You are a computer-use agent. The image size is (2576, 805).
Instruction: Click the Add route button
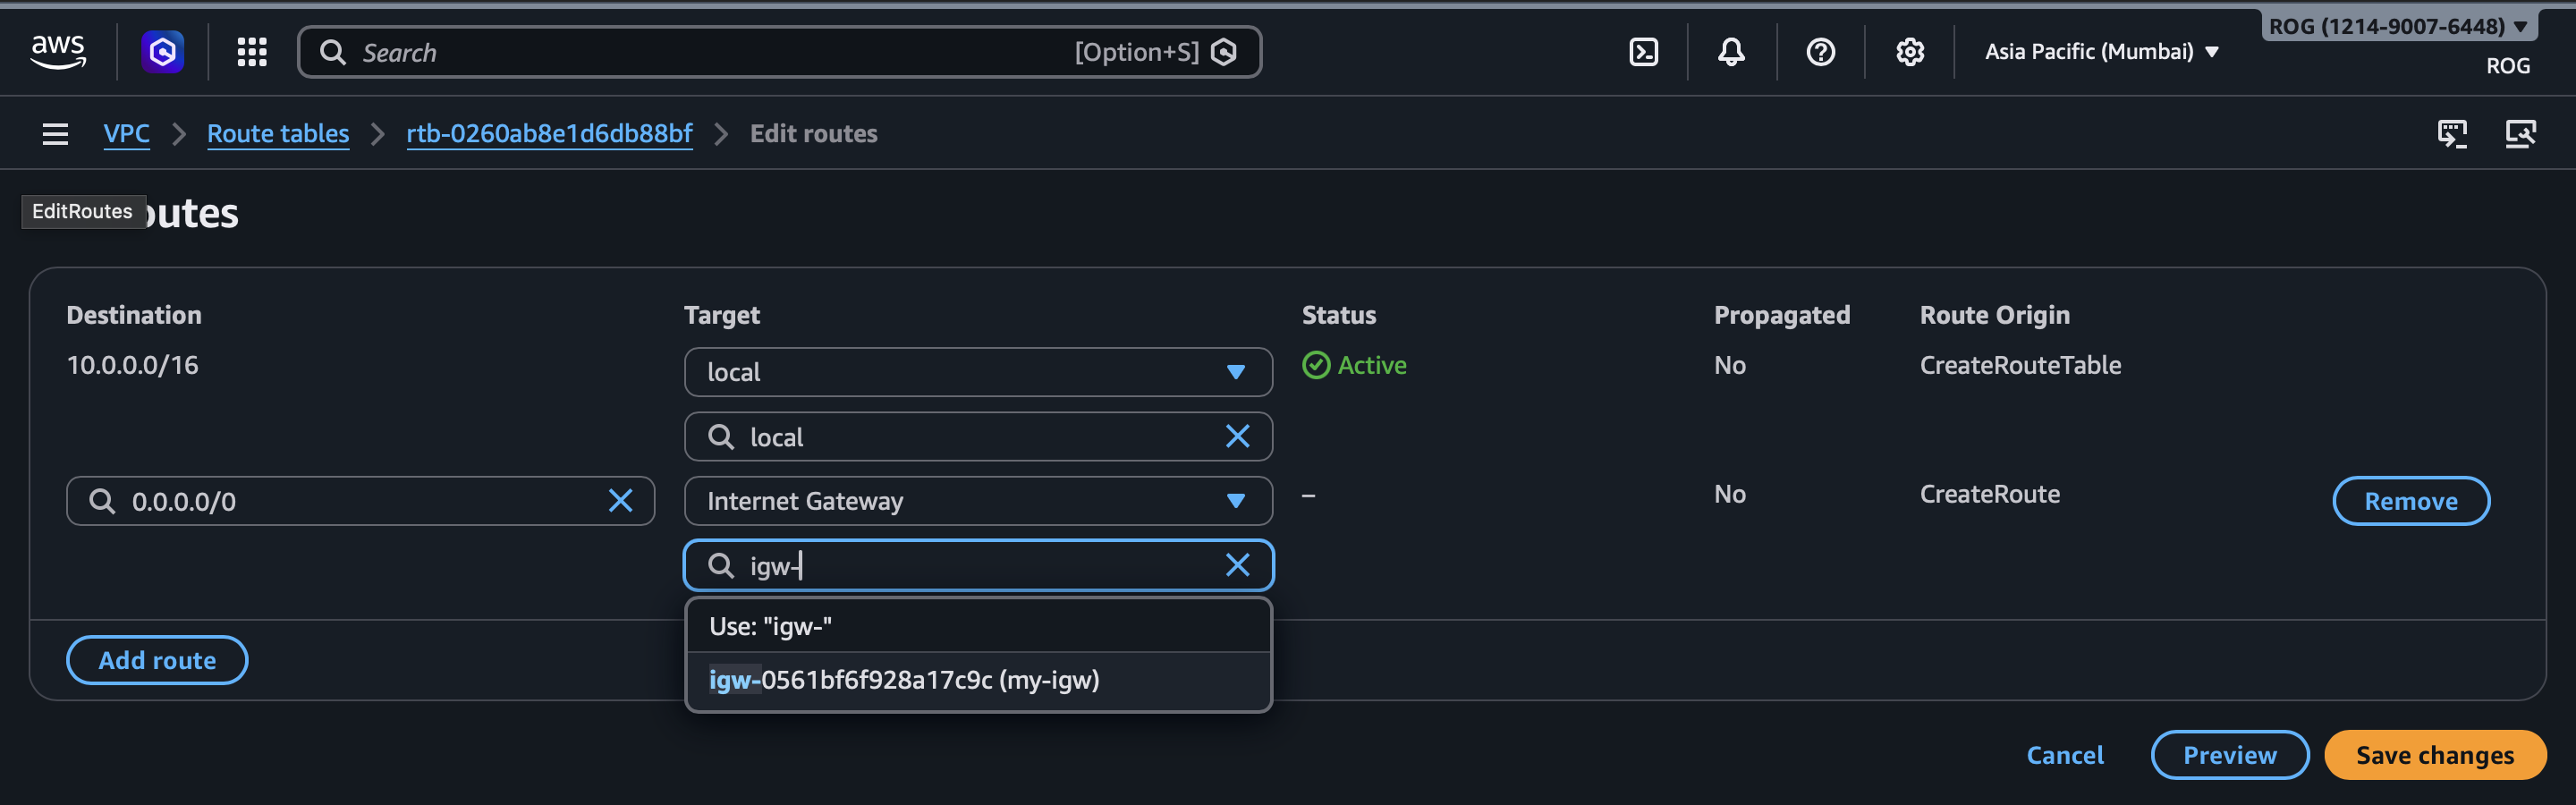(157, 660)
